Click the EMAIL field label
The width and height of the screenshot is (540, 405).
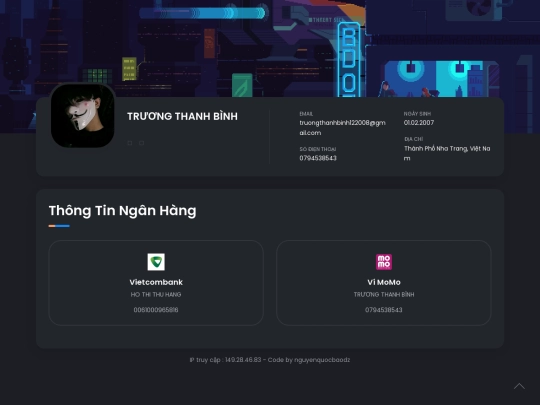(x=306, y=114)
